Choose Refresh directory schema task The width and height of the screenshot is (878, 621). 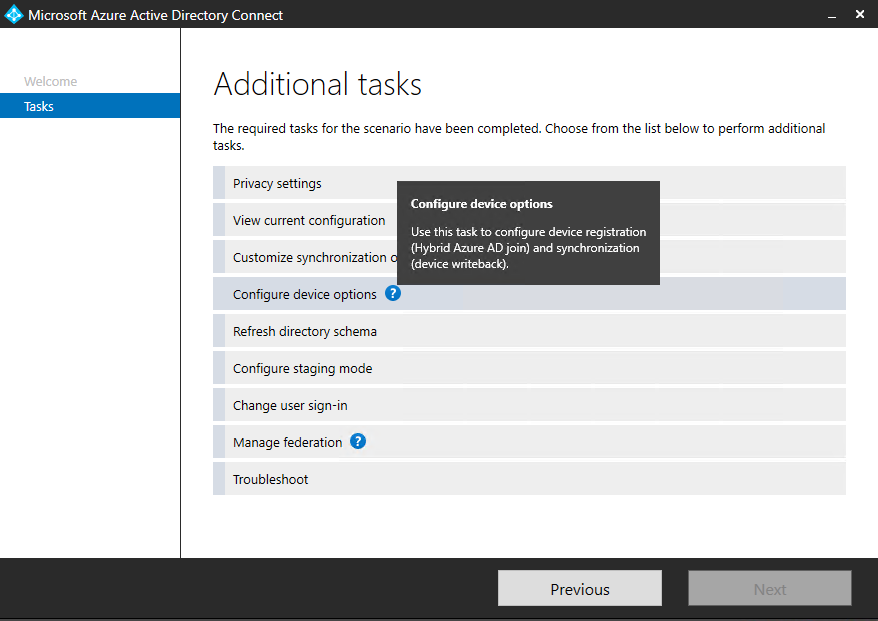529,331
